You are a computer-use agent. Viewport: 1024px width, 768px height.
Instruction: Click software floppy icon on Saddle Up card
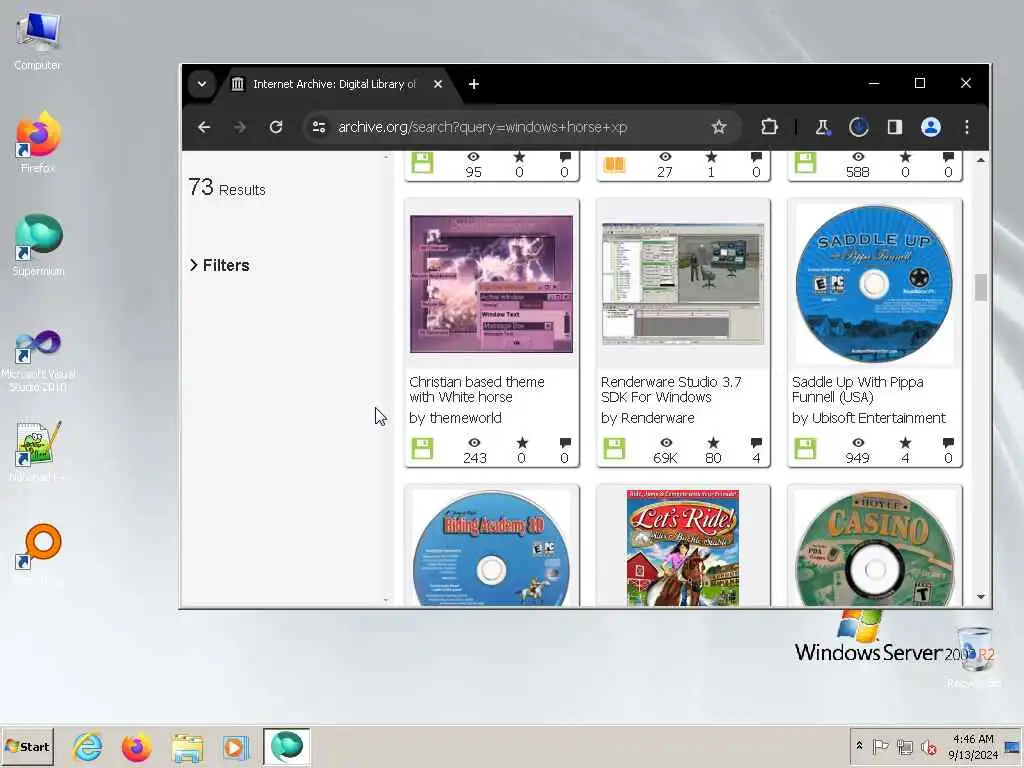click(805, 449)
